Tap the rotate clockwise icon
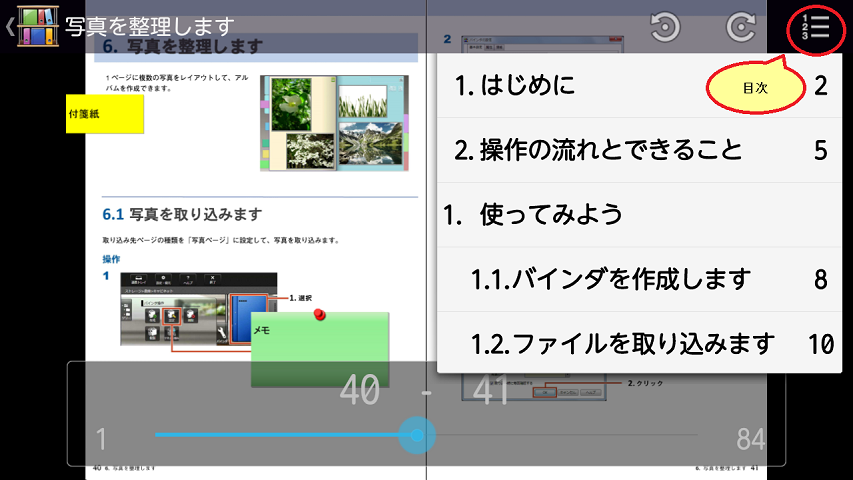 click(x=741, y=26)
